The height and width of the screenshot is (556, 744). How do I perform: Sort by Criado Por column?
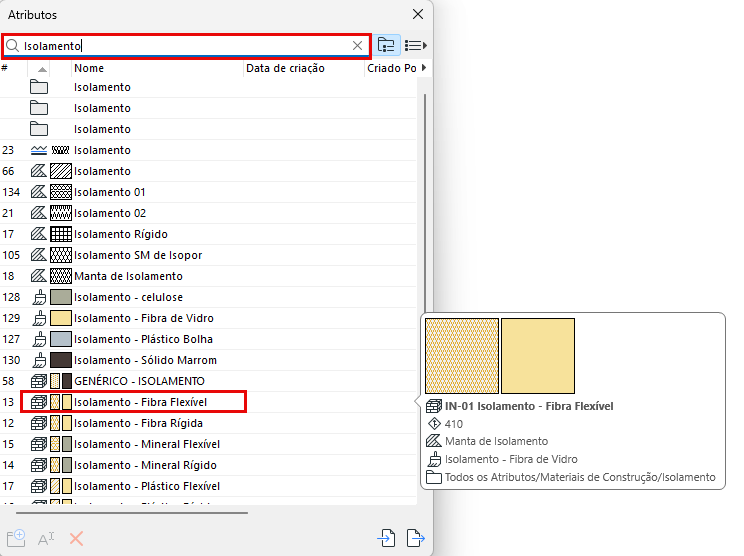pos(392,68)
